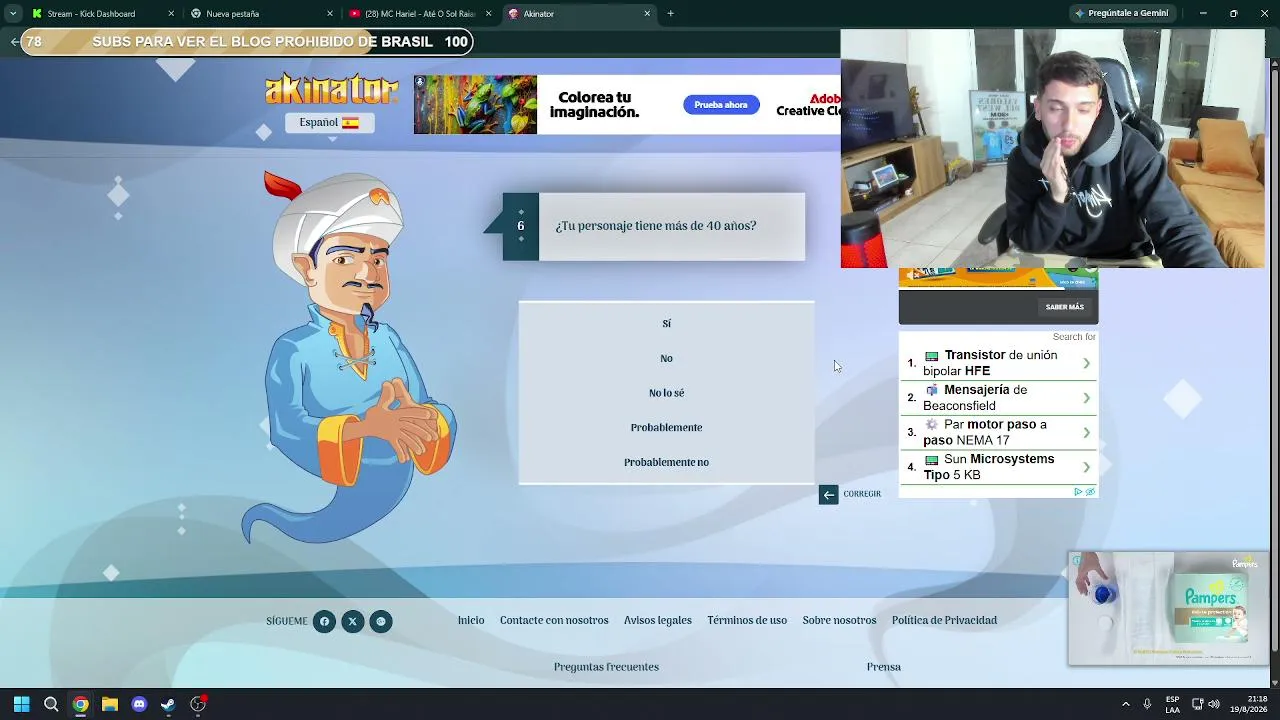
Task: Open the ESP LAA keyboard language indicator
Action: point(1172,704)
